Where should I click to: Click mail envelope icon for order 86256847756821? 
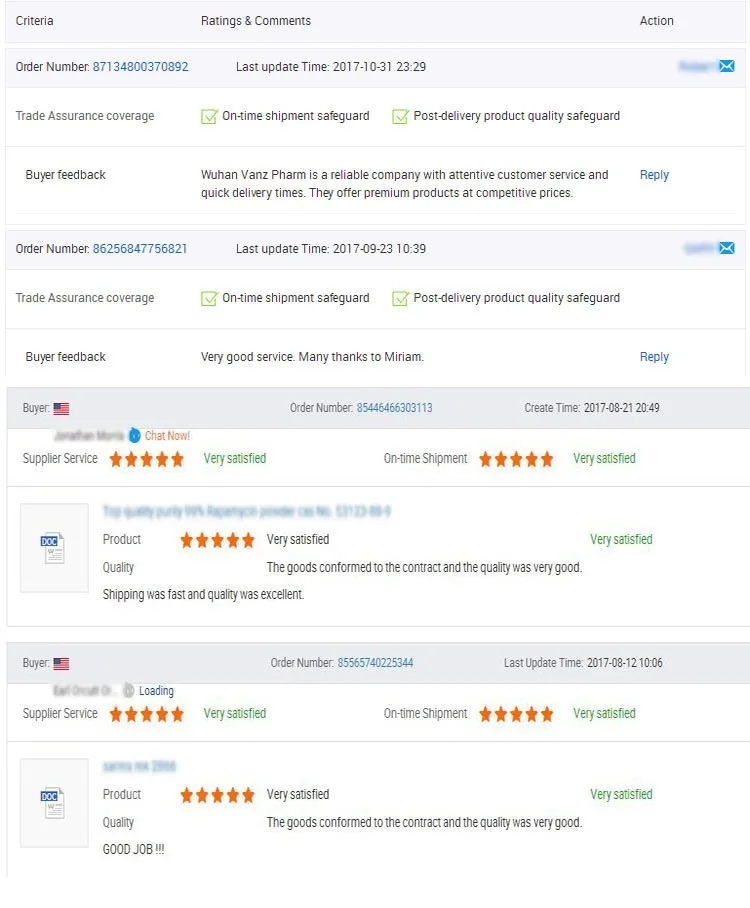727,248
